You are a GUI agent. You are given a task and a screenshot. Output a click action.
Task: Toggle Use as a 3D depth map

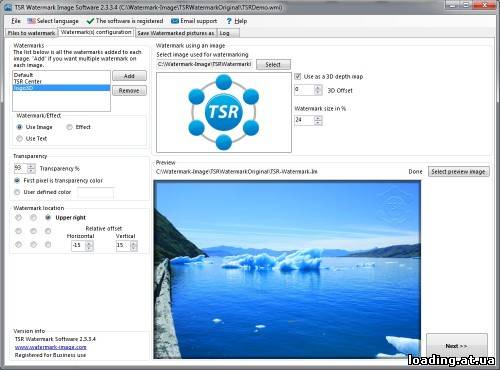(298, 76)
